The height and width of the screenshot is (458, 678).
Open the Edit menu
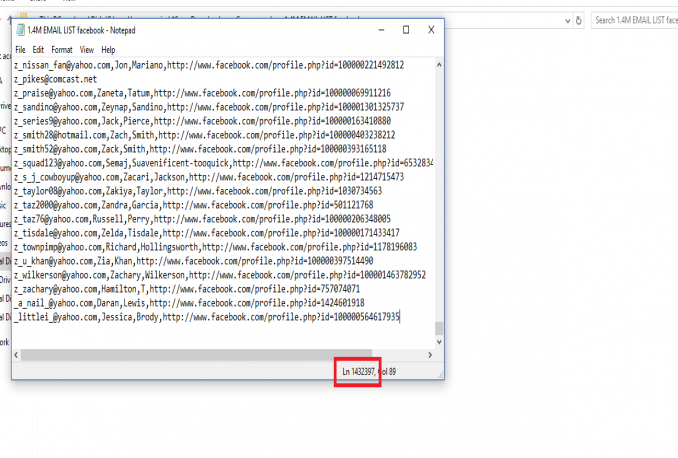click(38, 49)
